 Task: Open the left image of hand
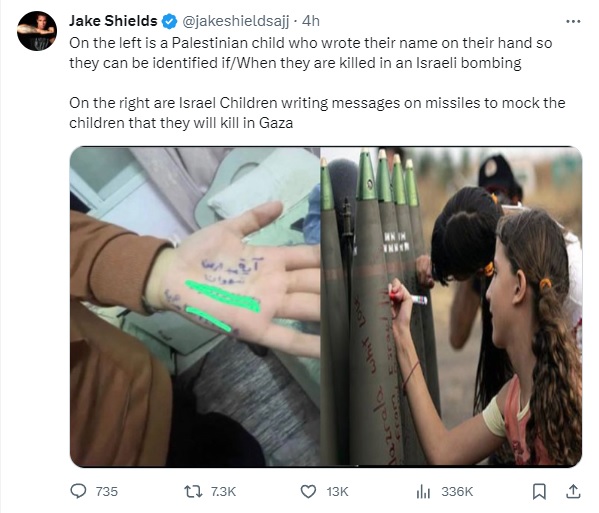(195, 307)
